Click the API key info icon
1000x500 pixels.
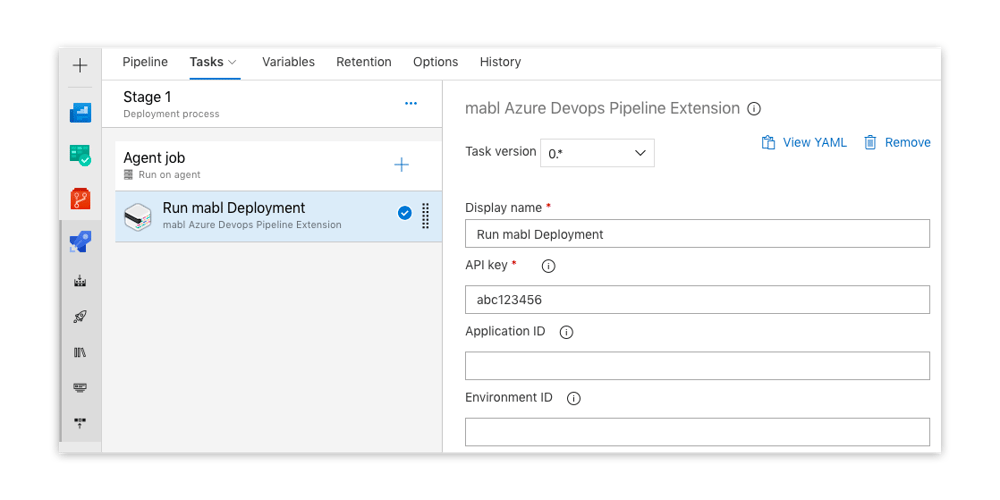coord(548,267)
